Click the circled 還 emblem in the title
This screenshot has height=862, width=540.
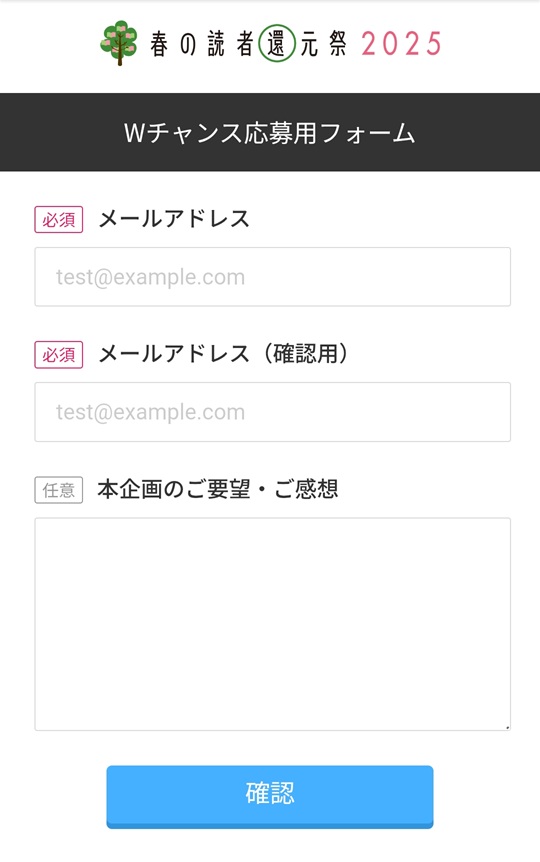(277, 43)
